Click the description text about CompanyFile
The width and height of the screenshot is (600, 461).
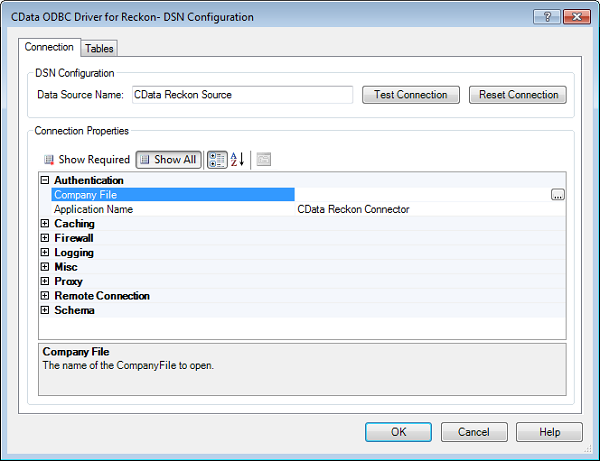click(128, 365)
